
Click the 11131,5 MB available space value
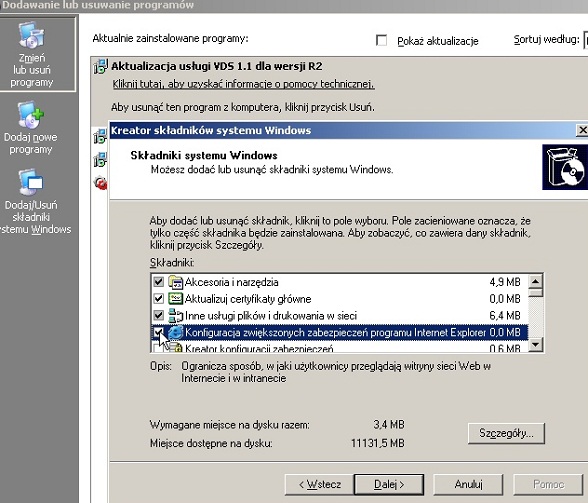pyautogui.click(x=378, y=443)
